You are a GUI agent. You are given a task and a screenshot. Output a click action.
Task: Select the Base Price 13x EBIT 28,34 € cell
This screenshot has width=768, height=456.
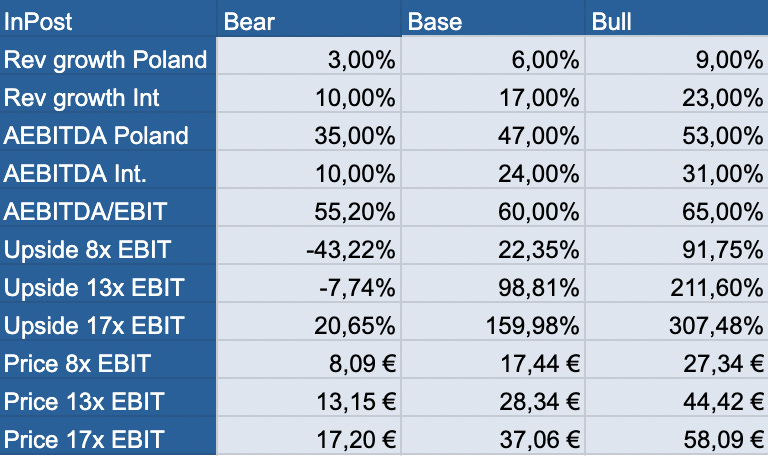click(493, 397)
